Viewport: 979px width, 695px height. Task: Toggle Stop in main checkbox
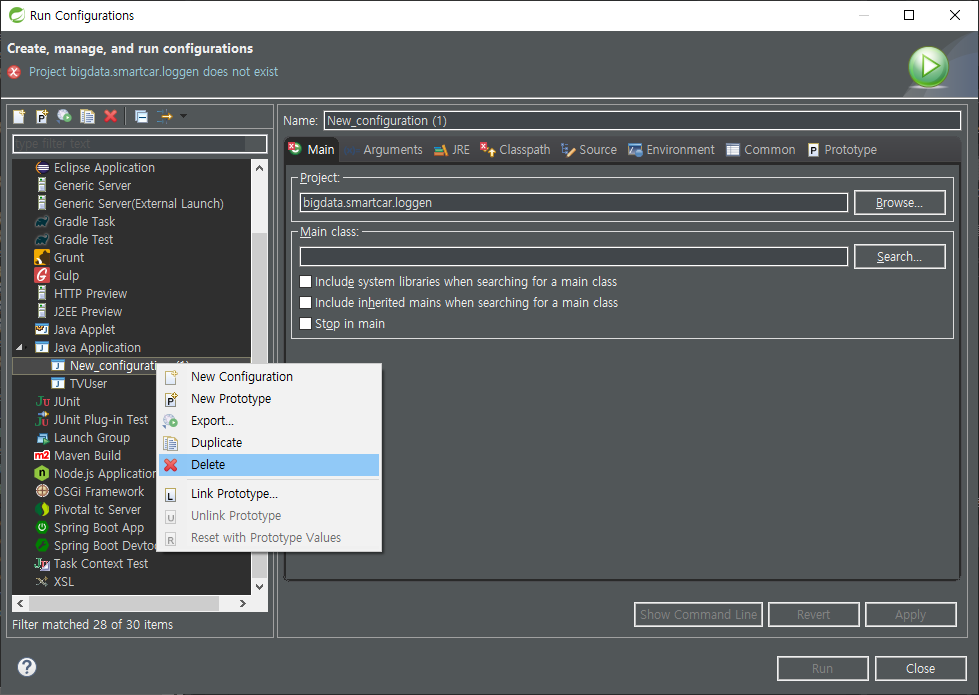tap(305, 323)
